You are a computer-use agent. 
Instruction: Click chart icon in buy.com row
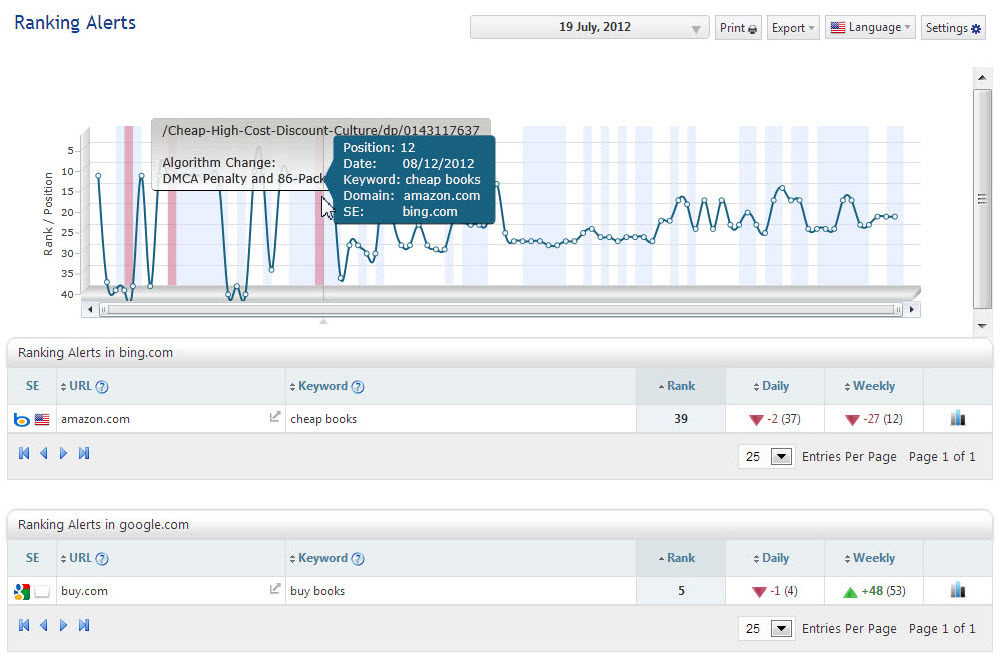tap(958, 591)
